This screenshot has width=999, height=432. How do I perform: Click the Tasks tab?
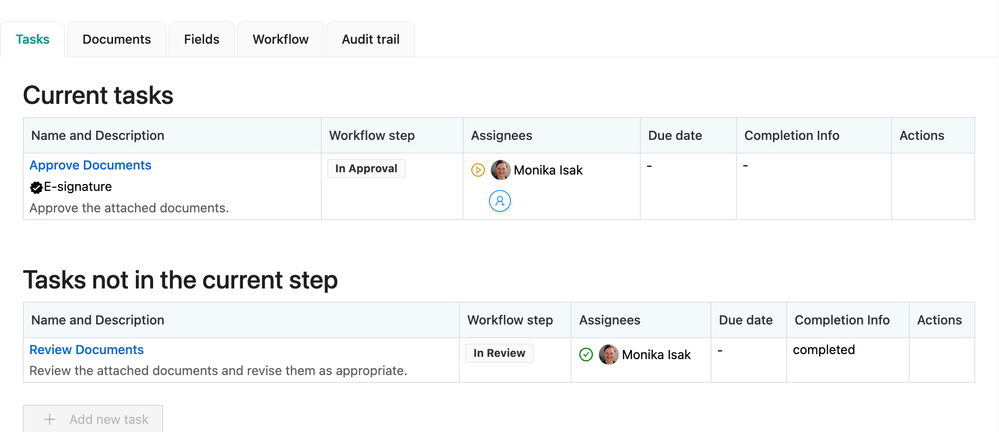pos(33,39)
